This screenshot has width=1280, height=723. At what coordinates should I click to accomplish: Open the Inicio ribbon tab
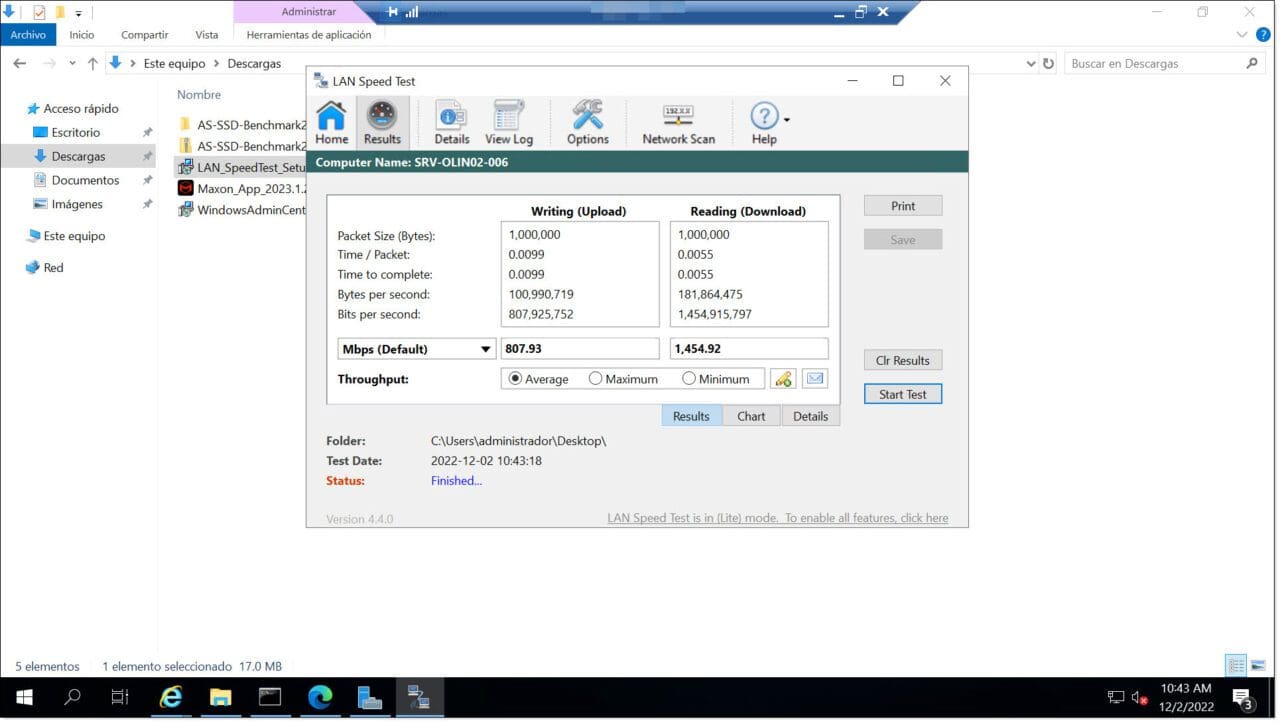coord(82,34)
